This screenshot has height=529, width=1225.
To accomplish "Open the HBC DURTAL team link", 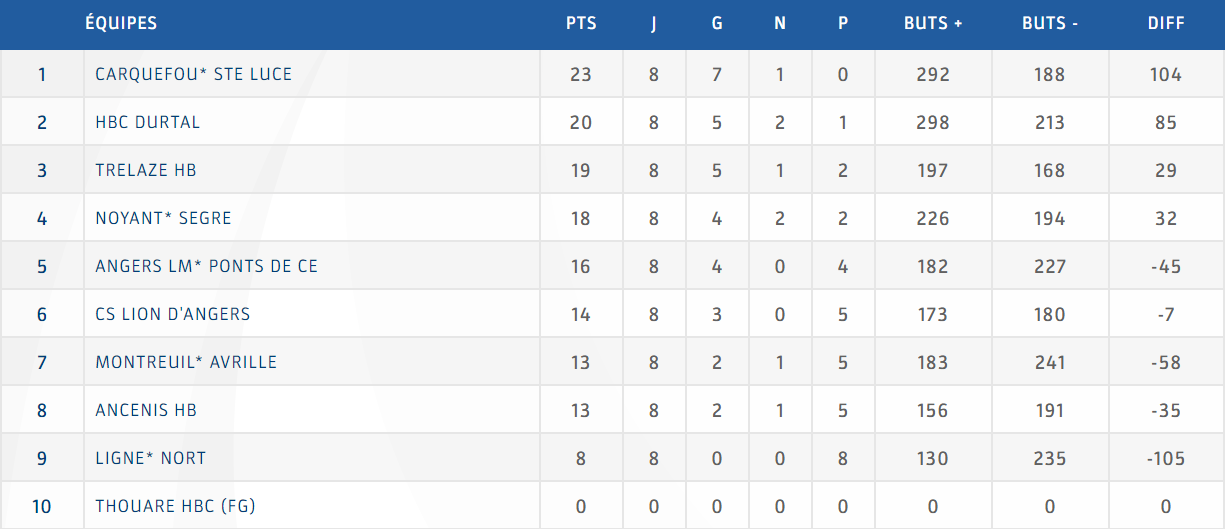I will pos(148,122).
